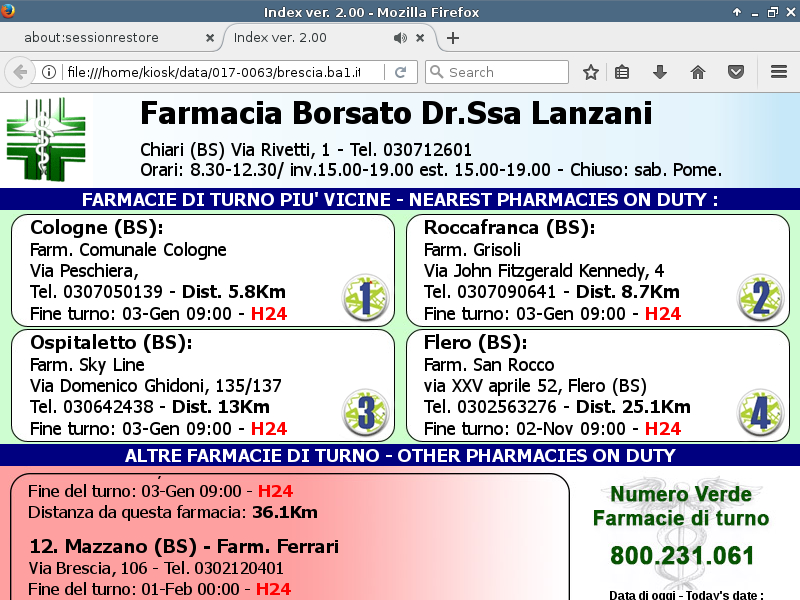The width and height of the screenshot is (800, 600).
Task: Bookmark this page with star icon
Action: [591, 72]
